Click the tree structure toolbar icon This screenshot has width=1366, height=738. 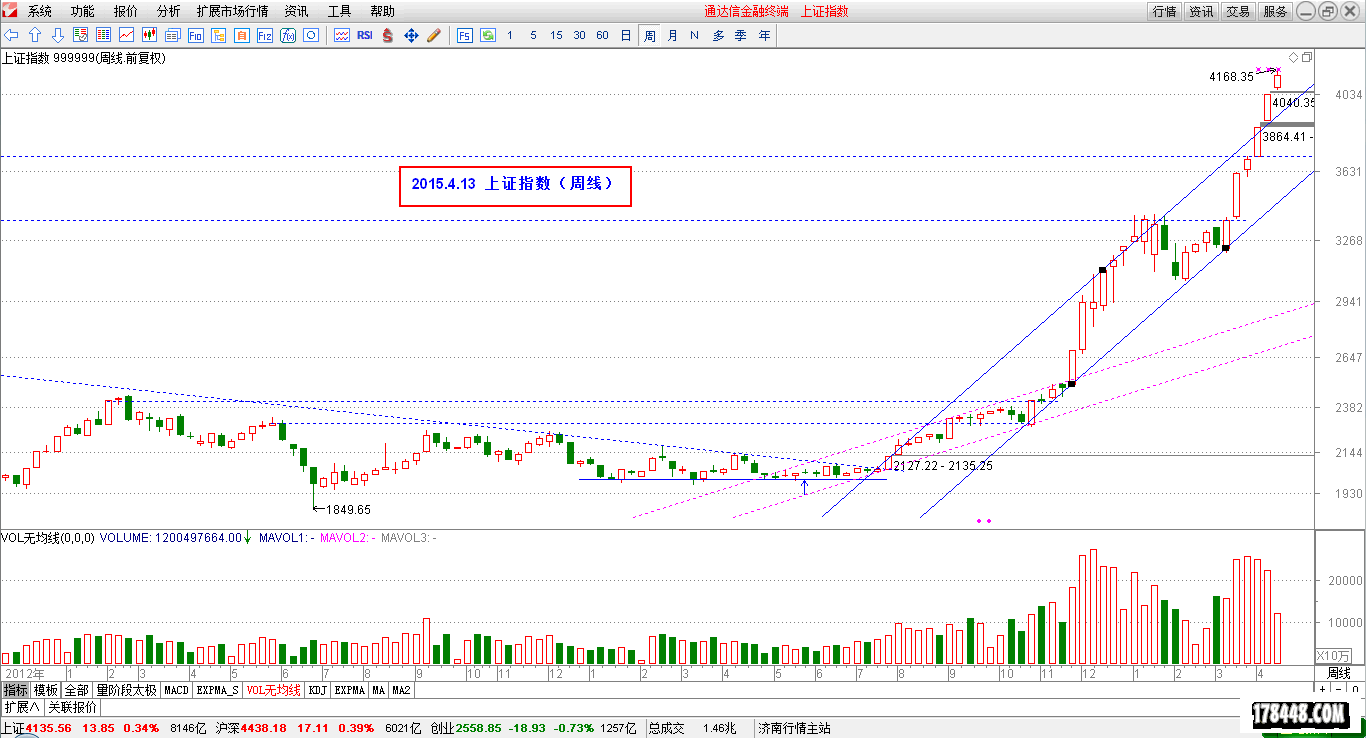pyautogui.click(x=218, y=35)
